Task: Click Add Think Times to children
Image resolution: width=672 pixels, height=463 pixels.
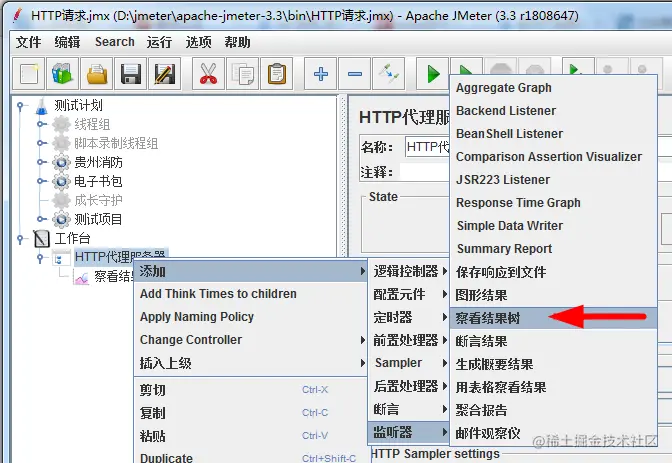Action: (x=251, y=294)
